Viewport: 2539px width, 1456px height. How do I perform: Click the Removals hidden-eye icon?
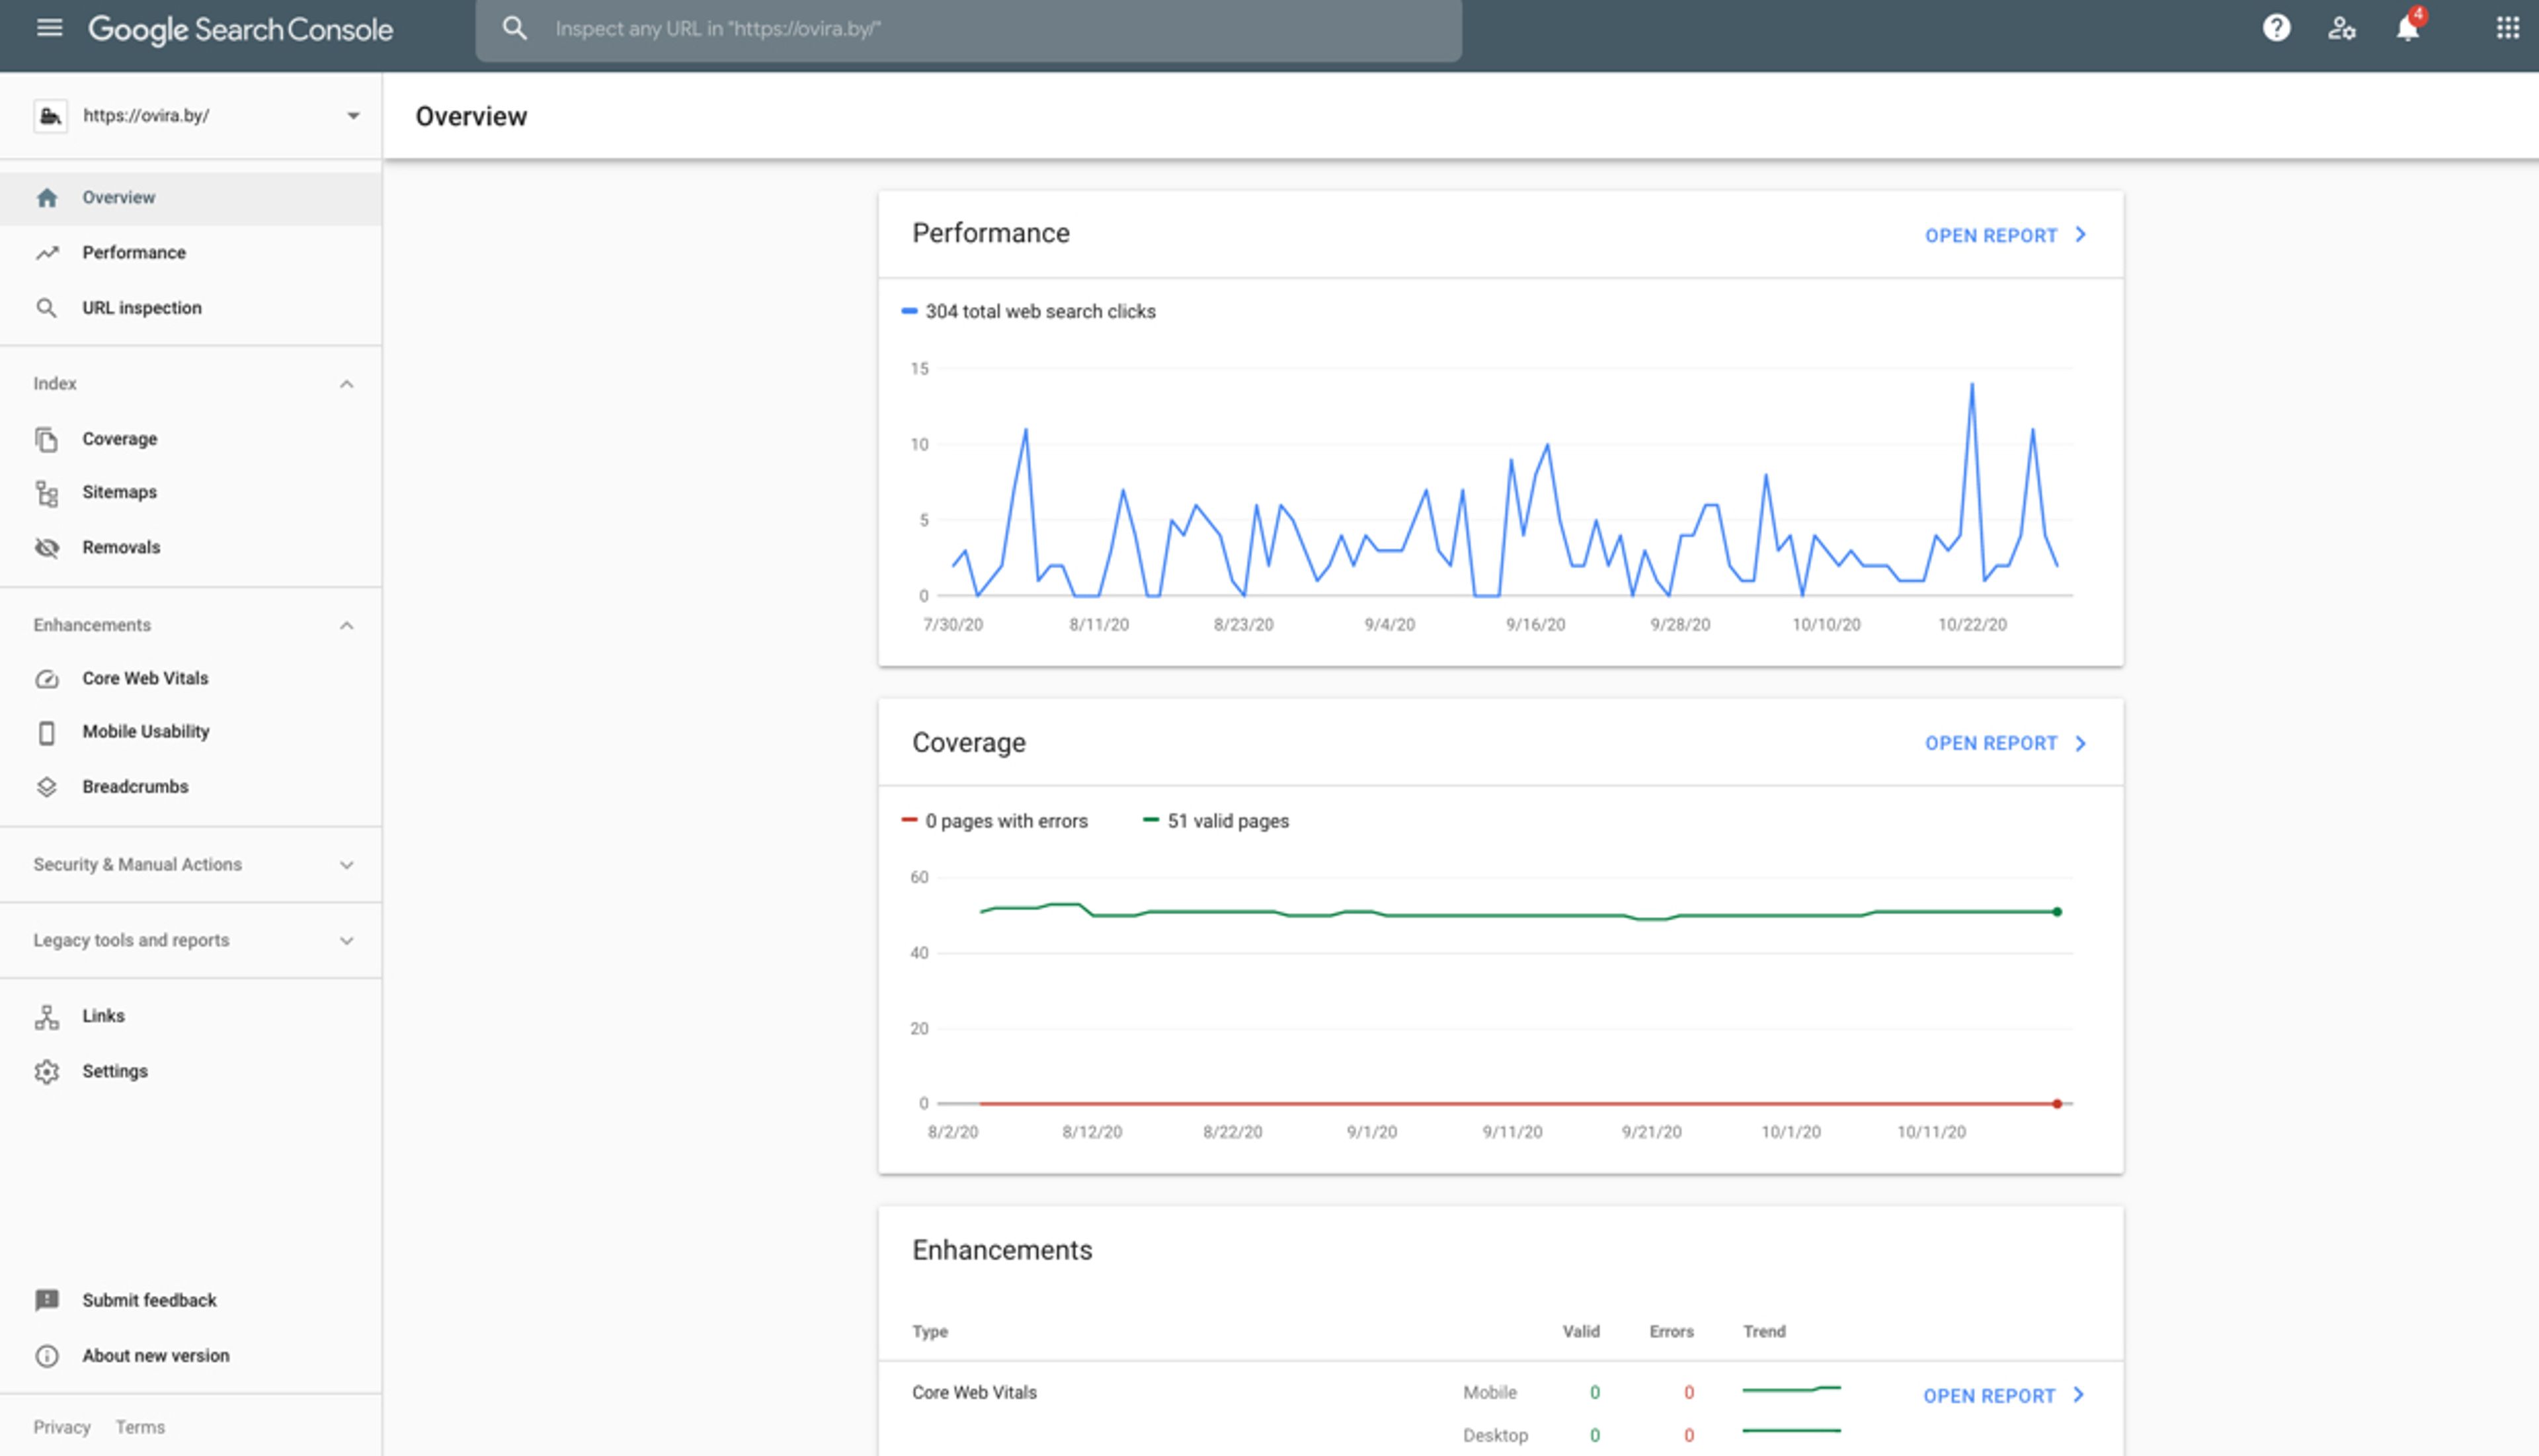[x=47, y=548]
